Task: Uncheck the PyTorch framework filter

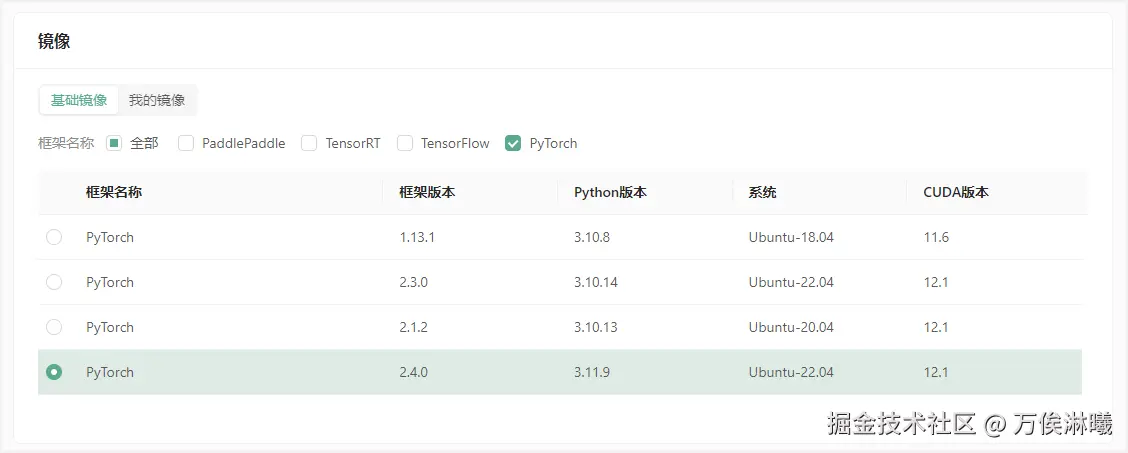Action: (513, 143)
